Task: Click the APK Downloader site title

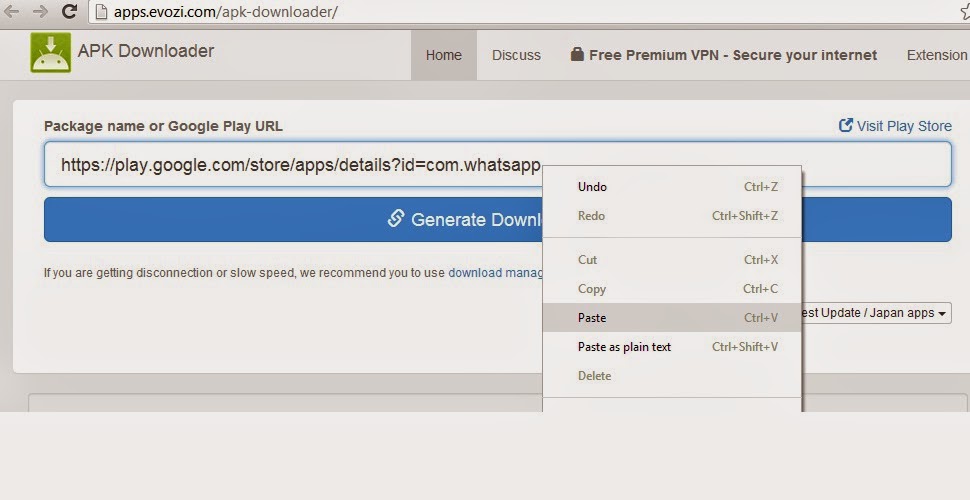Action: tap(146, 51)
